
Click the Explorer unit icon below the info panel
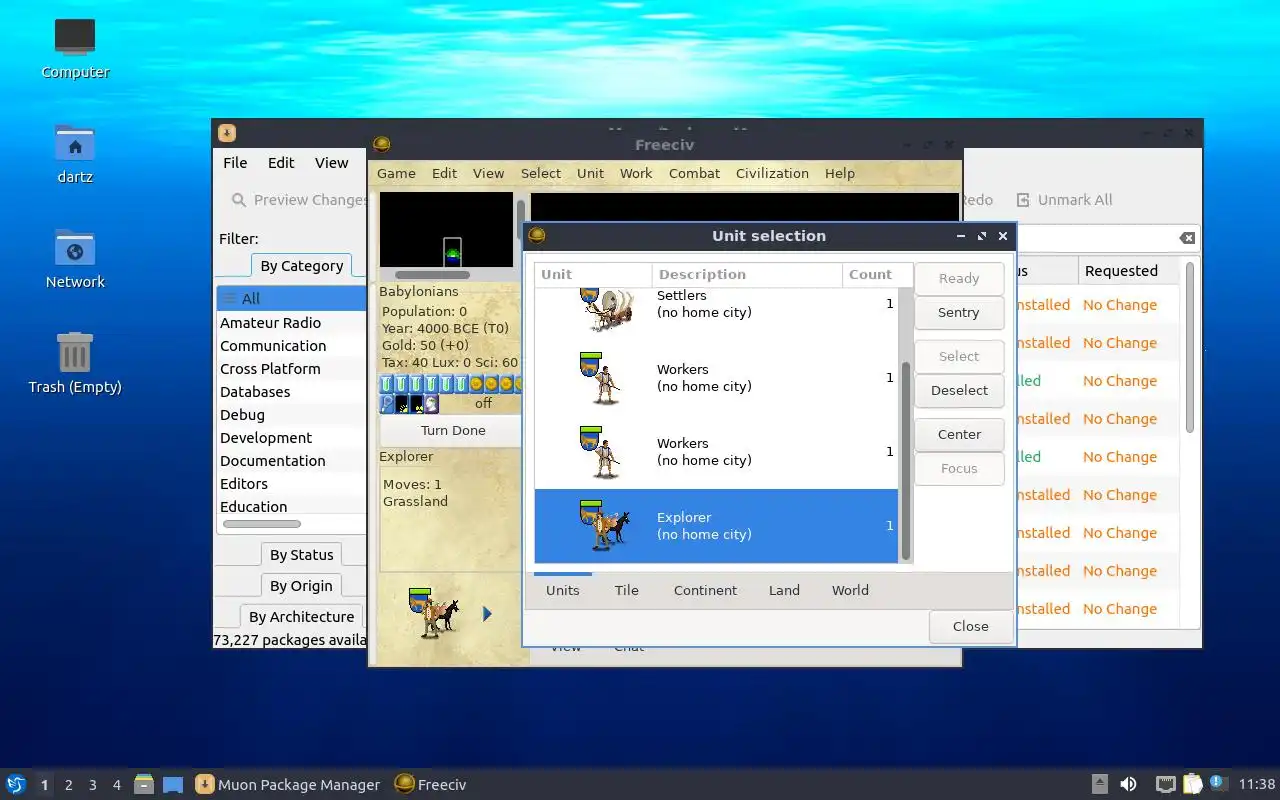[x=434, y=612]
